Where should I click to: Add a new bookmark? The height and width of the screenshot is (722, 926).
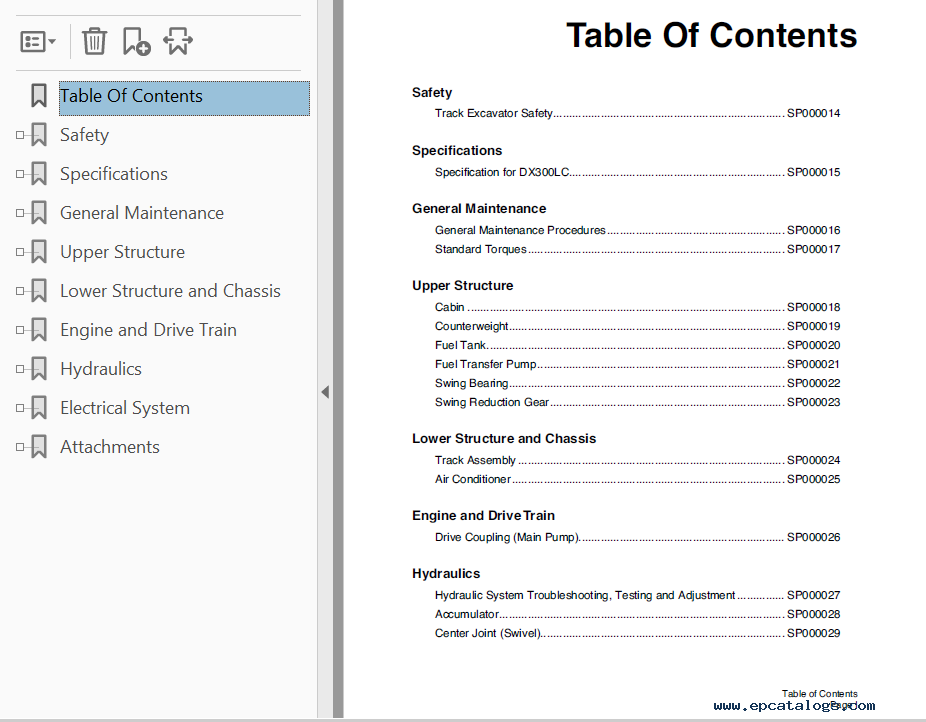136,41
